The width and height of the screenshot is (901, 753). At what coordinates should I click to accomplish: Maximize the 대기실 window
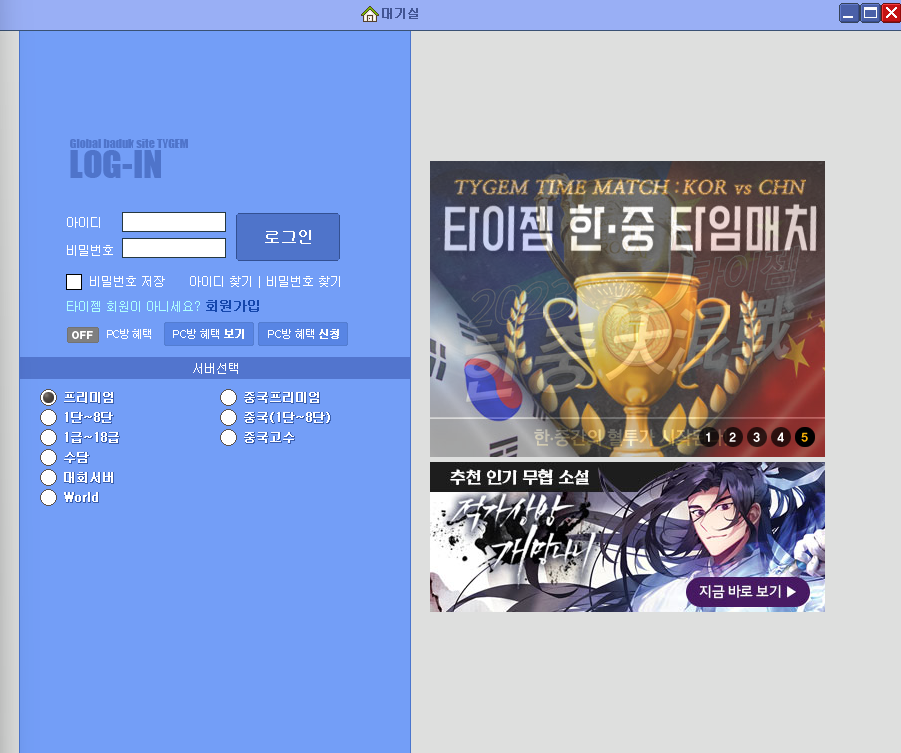pos(870,13)
